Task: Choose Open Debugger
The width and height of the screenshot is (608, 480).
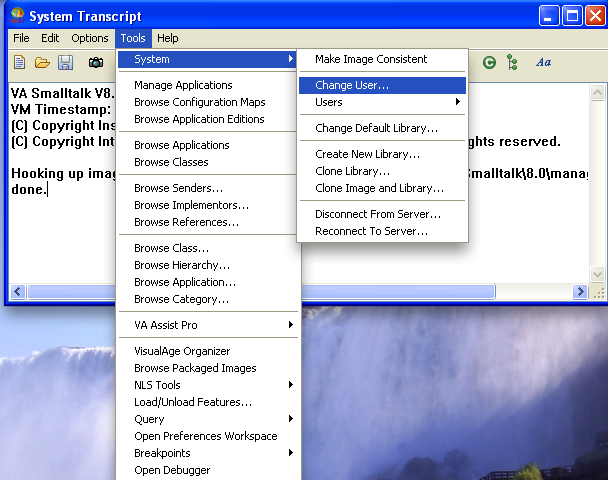Action: point(208,470)
